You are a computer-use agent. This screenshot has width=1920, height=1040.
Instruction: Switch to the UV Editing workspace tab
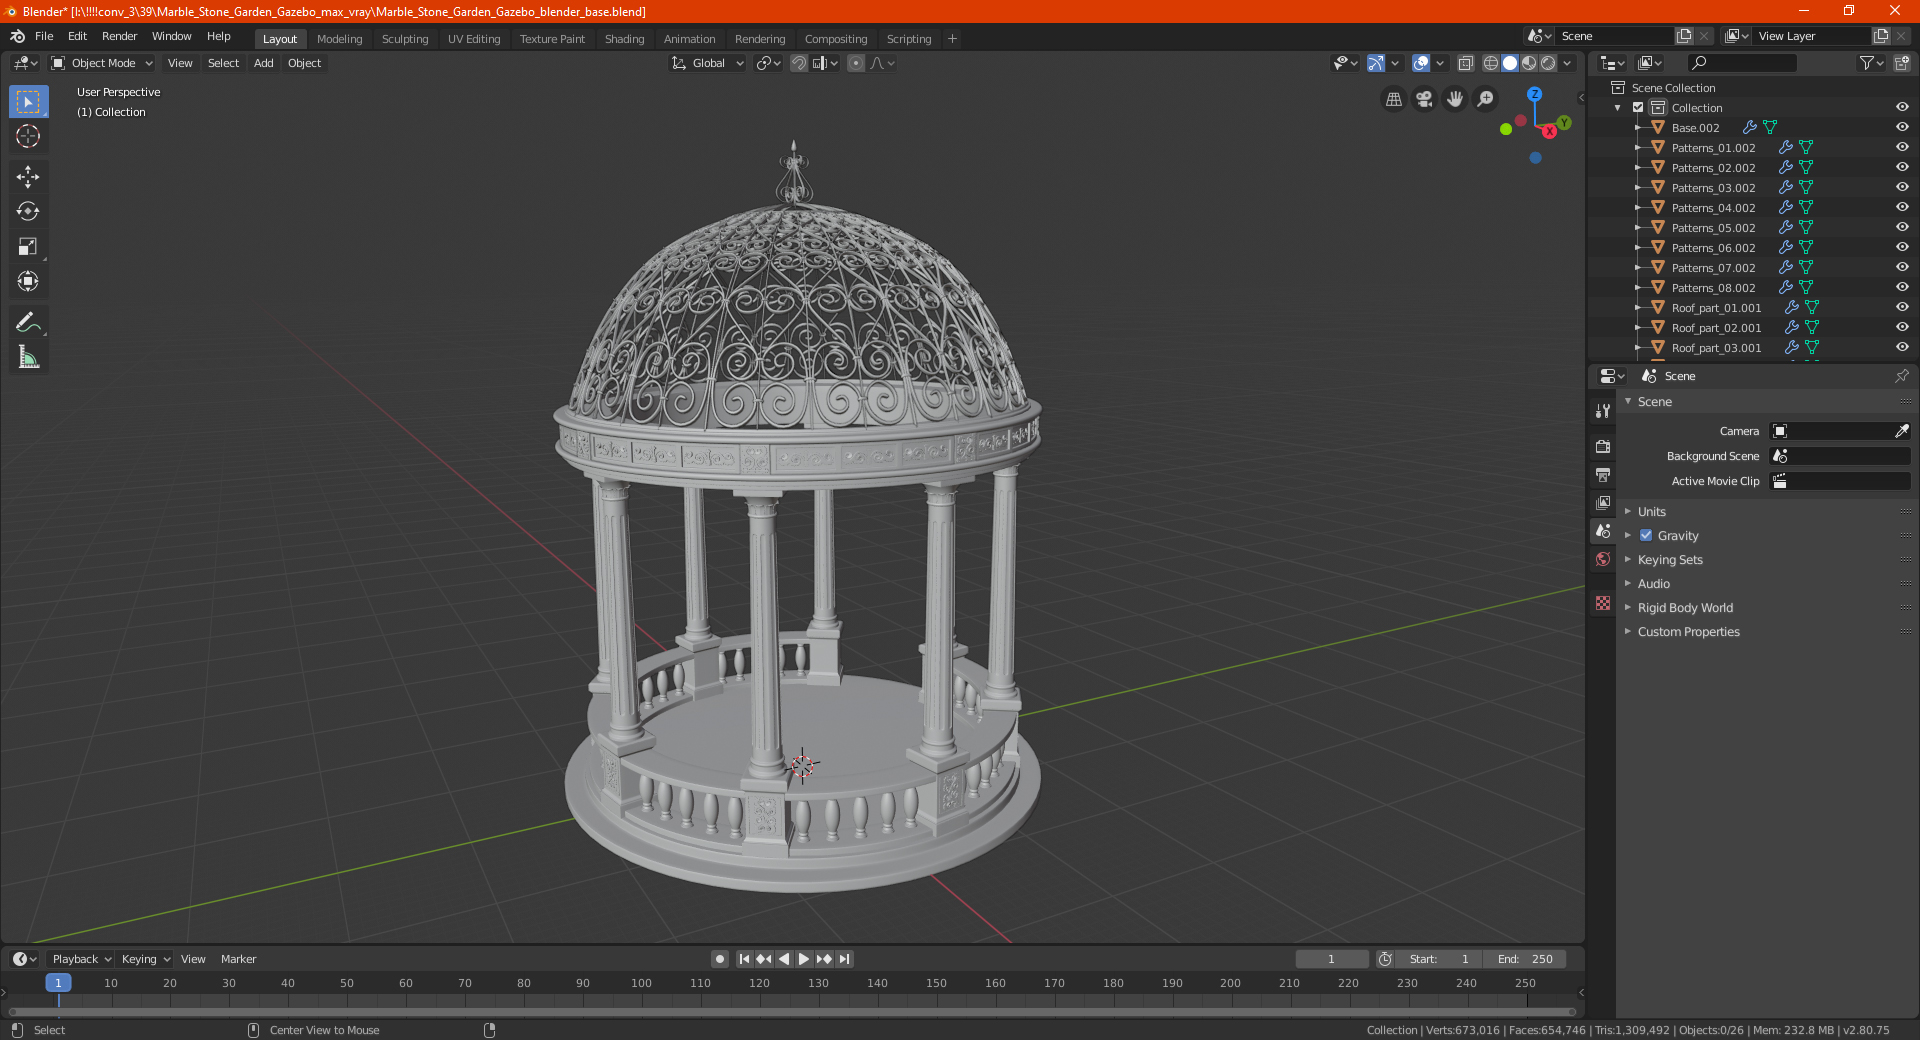[x=474, y=39]
